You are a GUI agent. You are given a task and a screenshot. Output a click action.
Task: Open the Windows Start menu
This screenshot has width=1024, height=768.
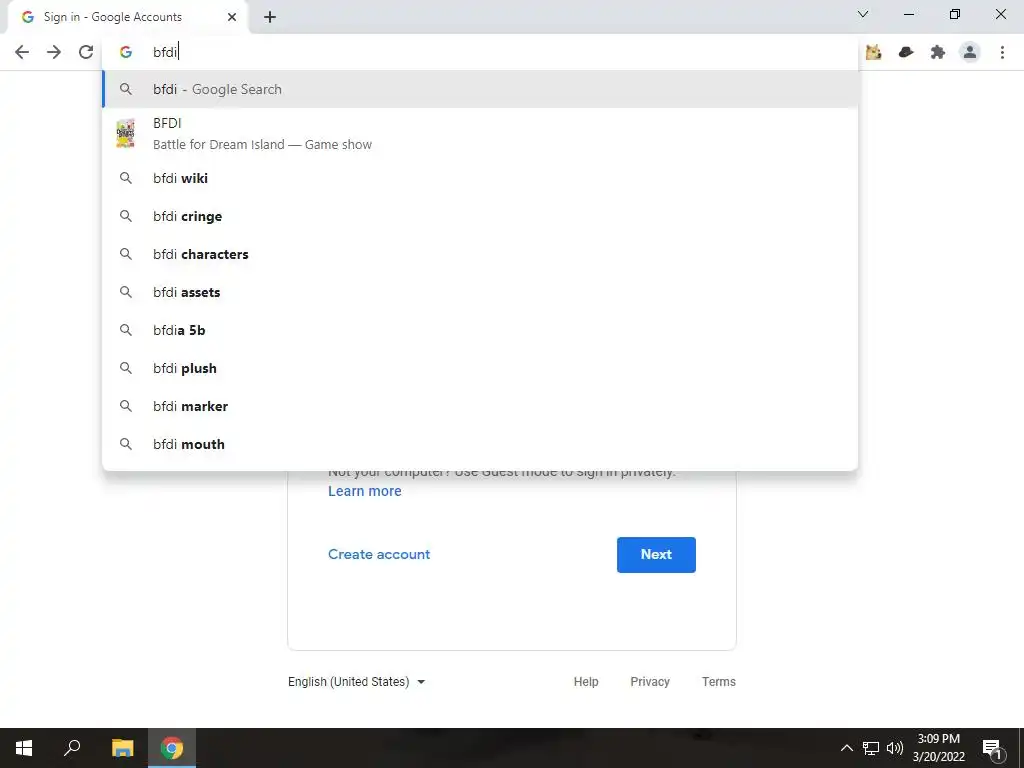[x=24, y=748]
